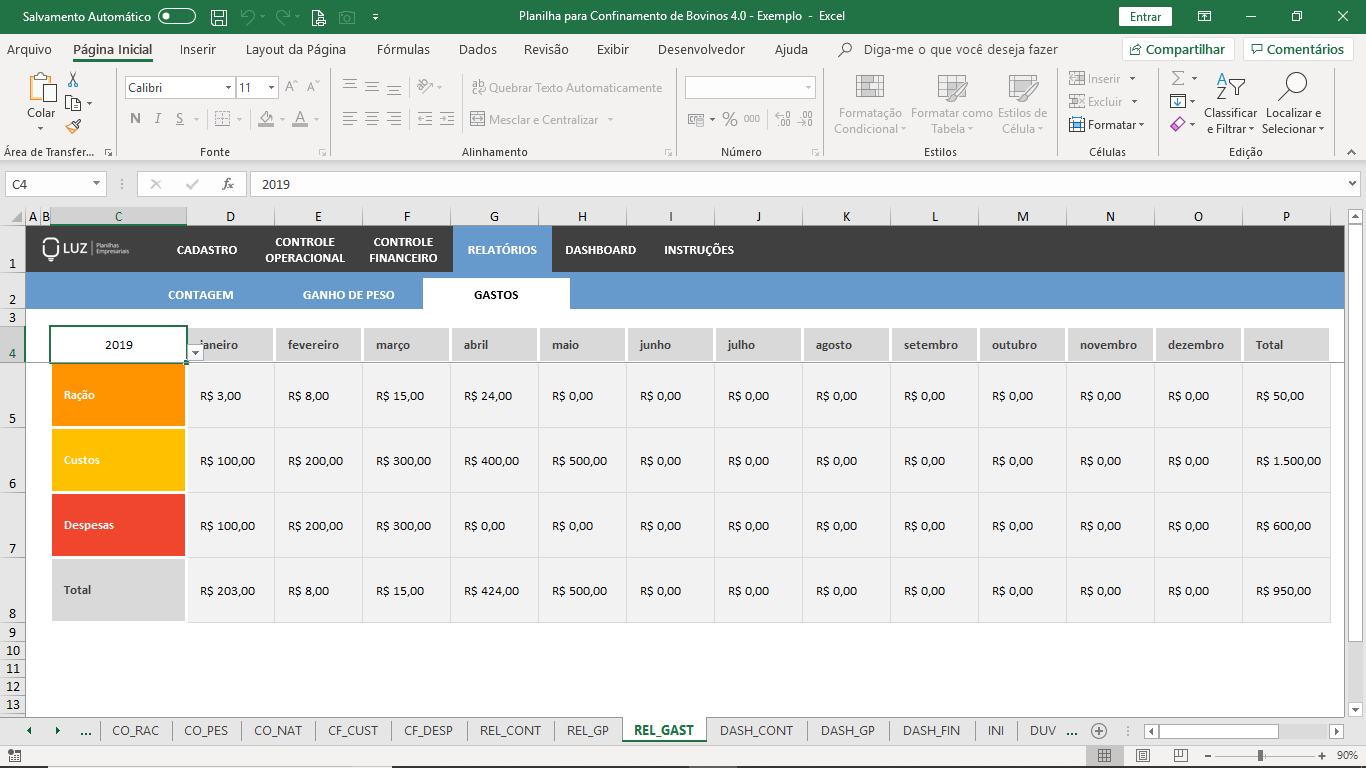Click the percent style icon
1366x768 pixels.
click(x=730, y=119)
